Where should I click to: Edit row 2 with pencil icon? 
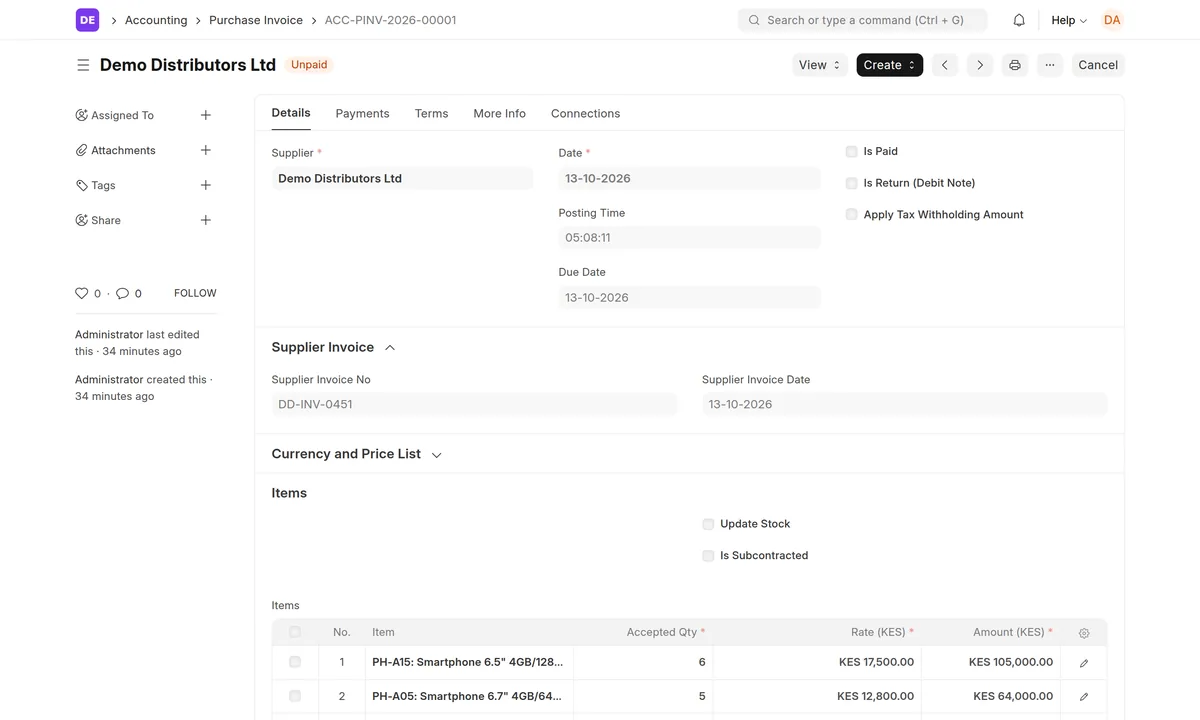tap(1084, 696)
